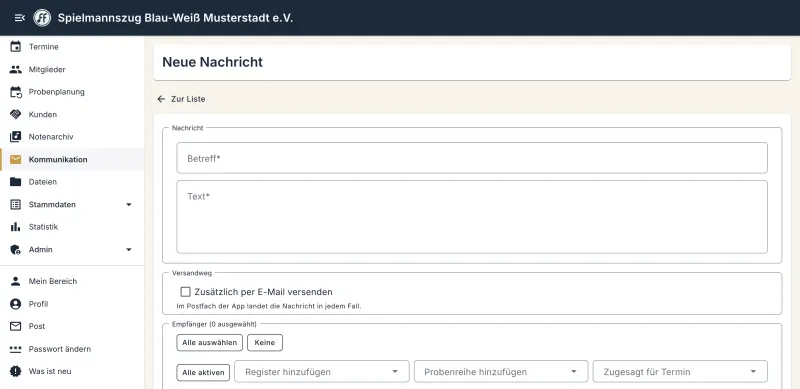Viewport: 800px width, 389px height.
Task: Click the Admin shield icon
Action: (16, 250)
